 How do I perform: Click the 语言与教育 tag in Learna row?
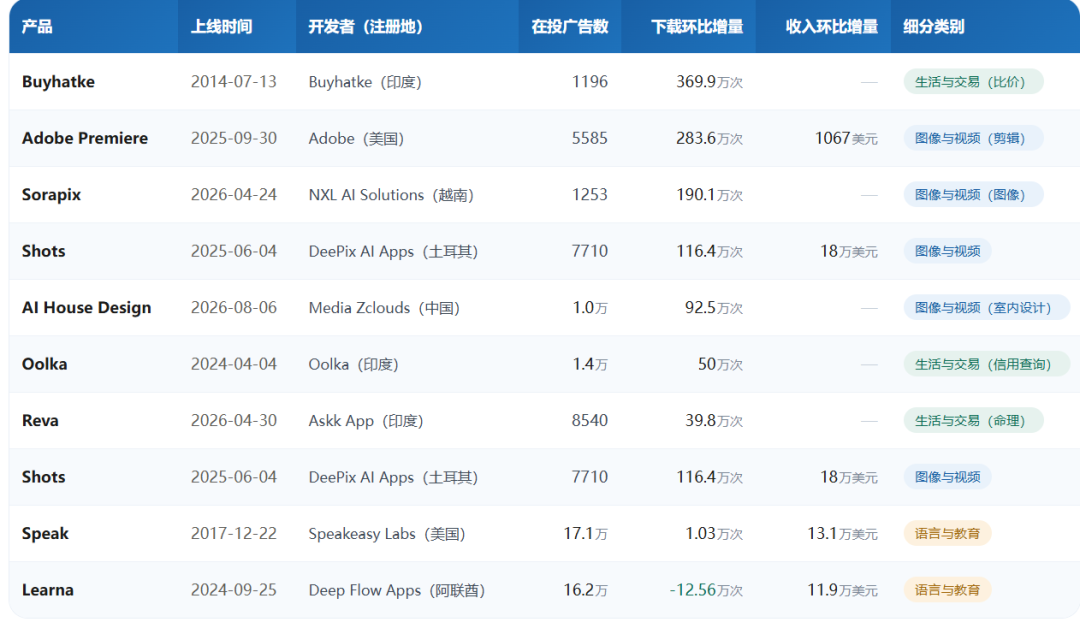click(x=947, y=590)
